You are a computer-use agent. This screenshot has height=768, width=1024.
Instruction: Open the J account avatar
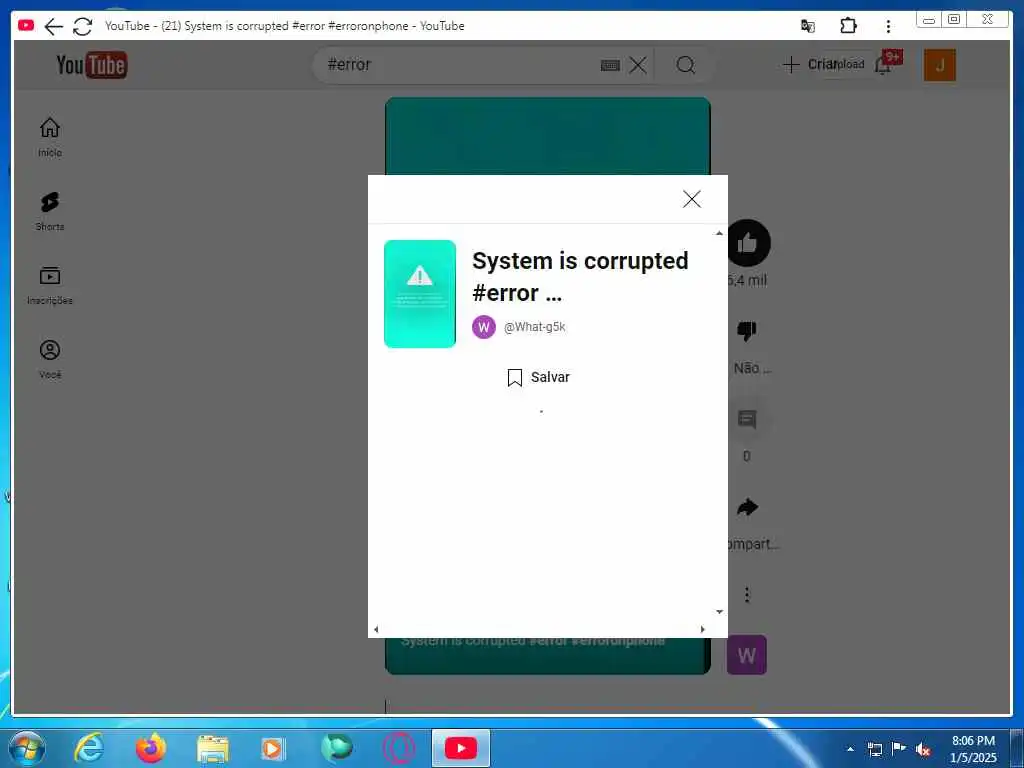(x=940, y=65)
